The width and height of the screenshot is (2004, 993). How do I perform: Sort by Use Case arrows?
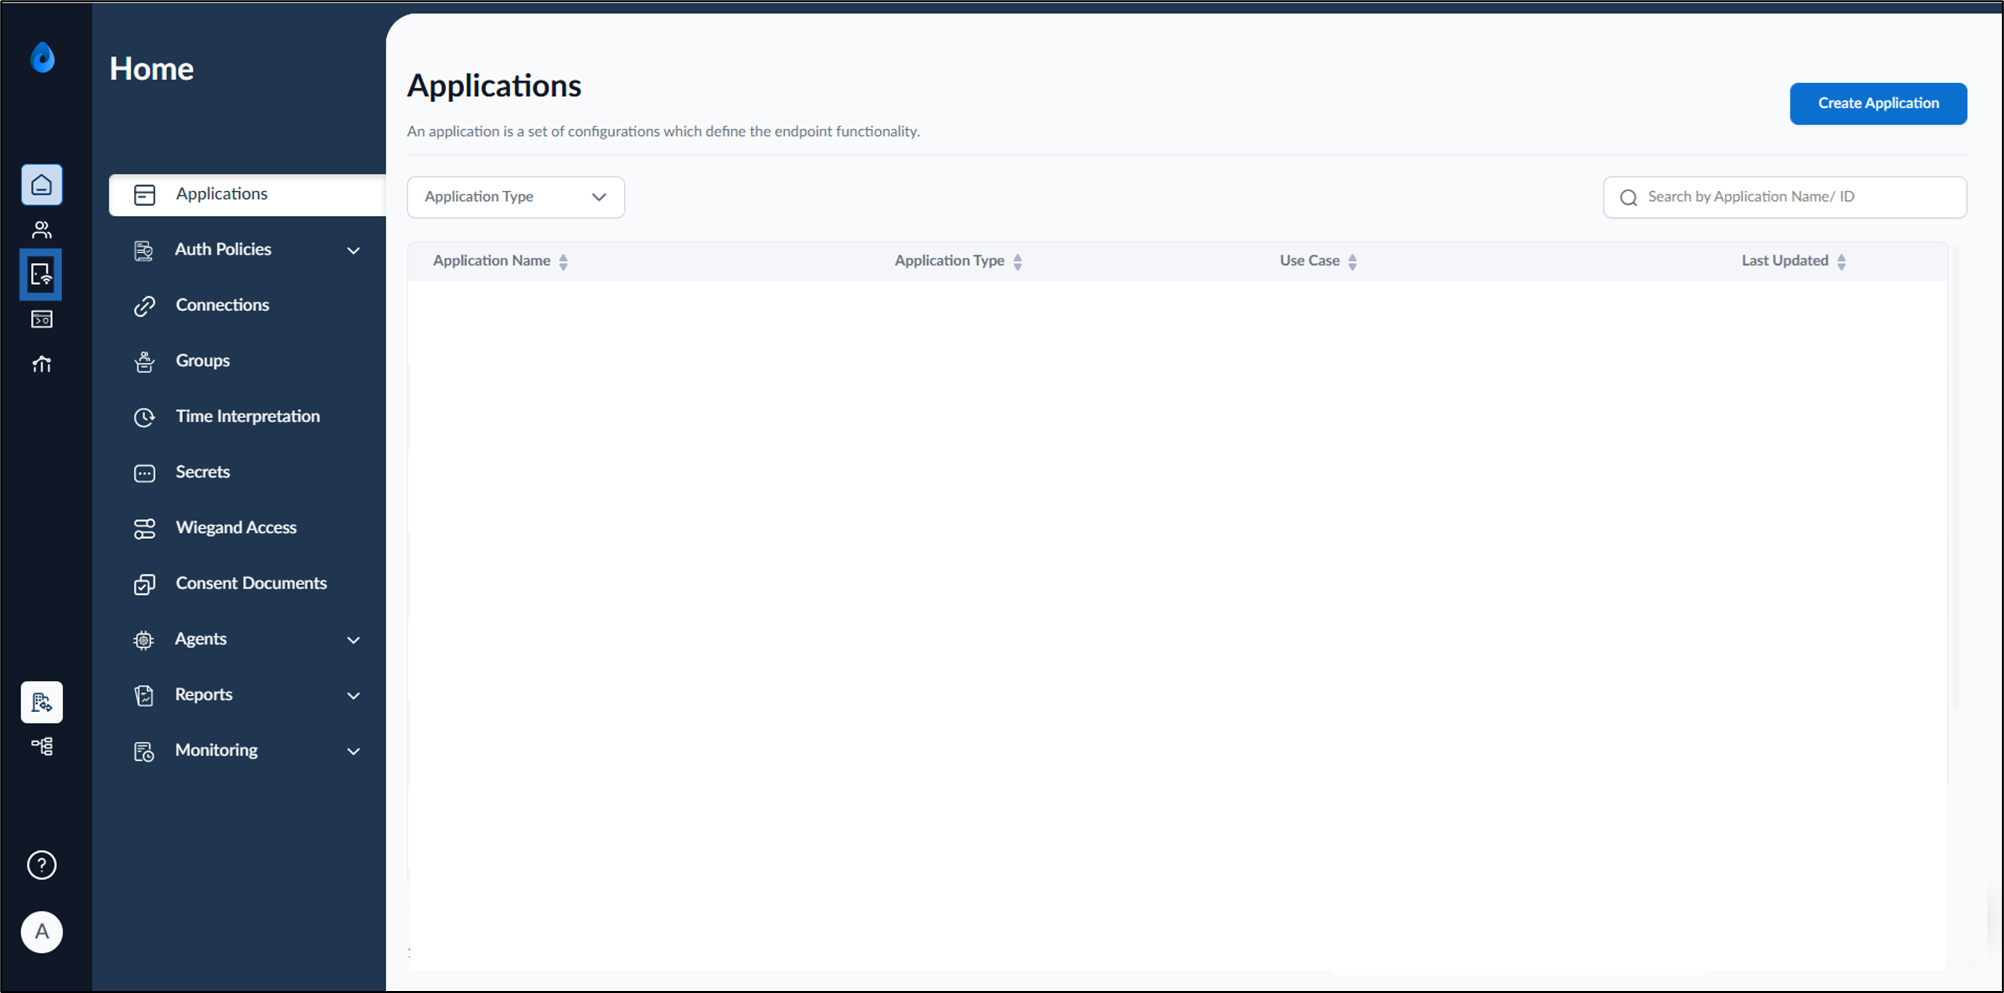click(1352, 262)
